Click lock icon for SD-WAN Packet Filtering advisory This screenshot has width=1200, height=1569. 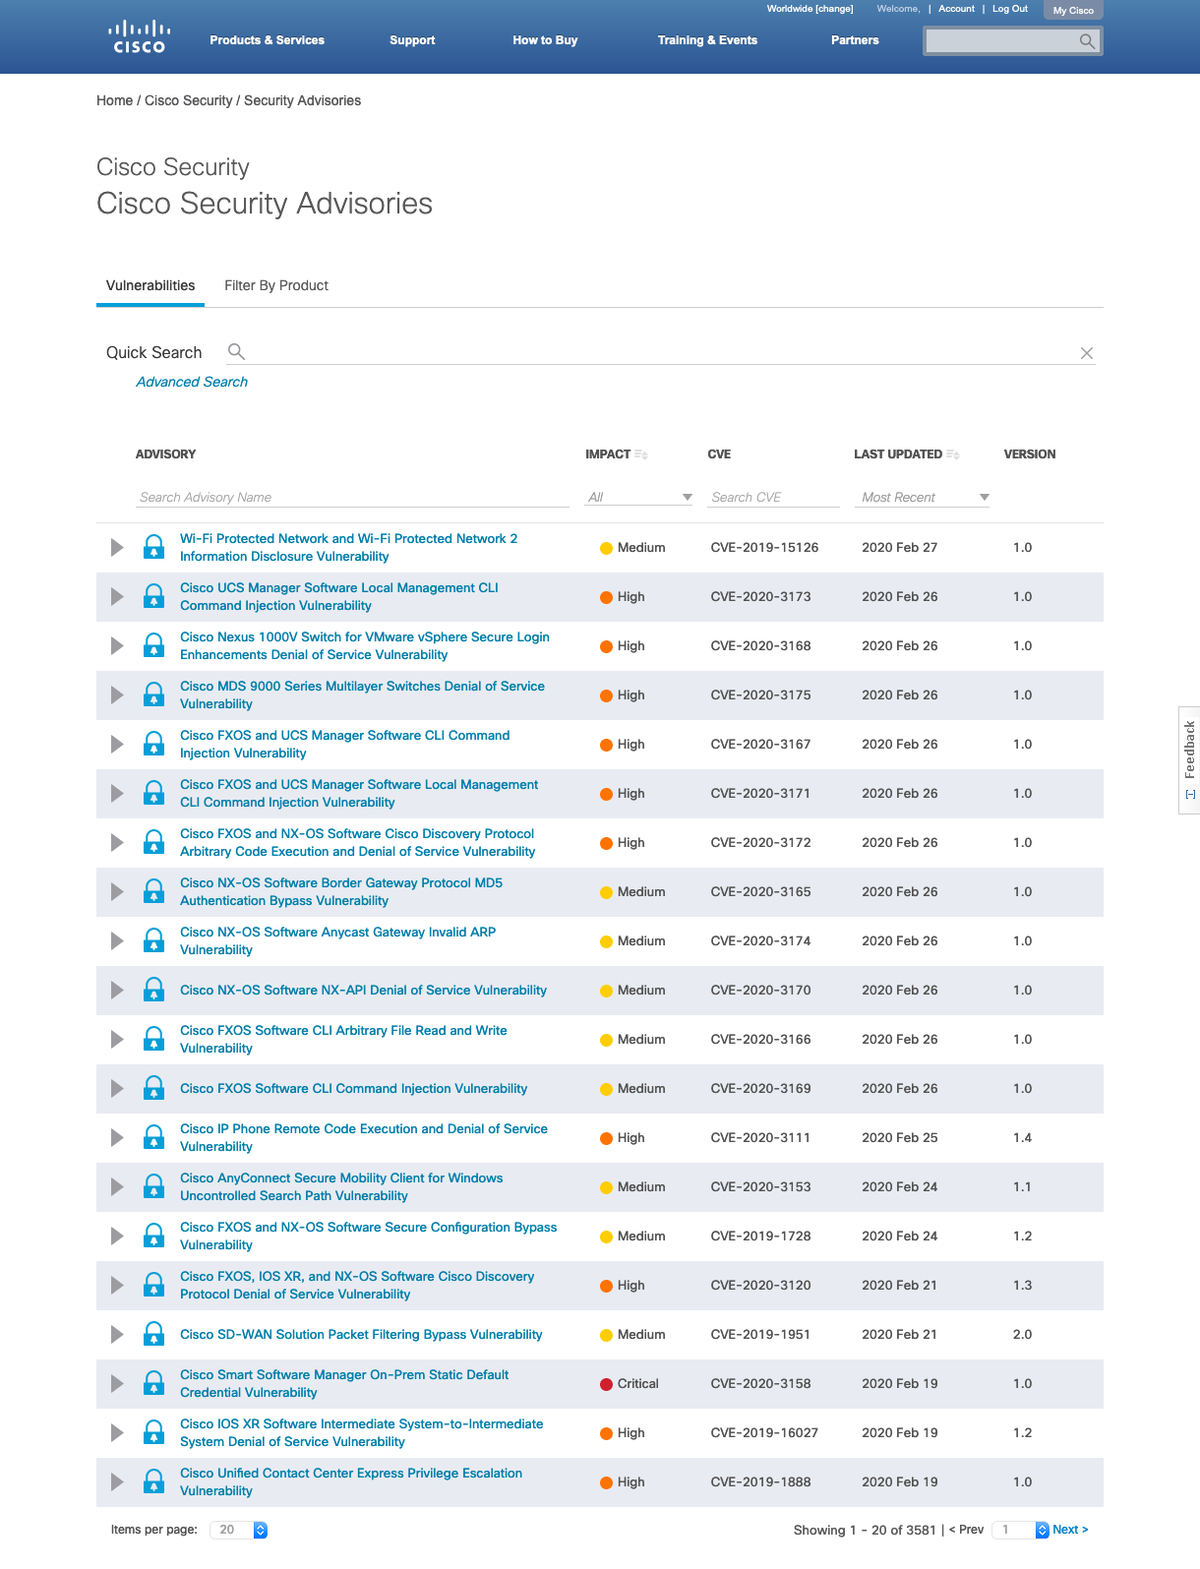tap(154, 1334)
